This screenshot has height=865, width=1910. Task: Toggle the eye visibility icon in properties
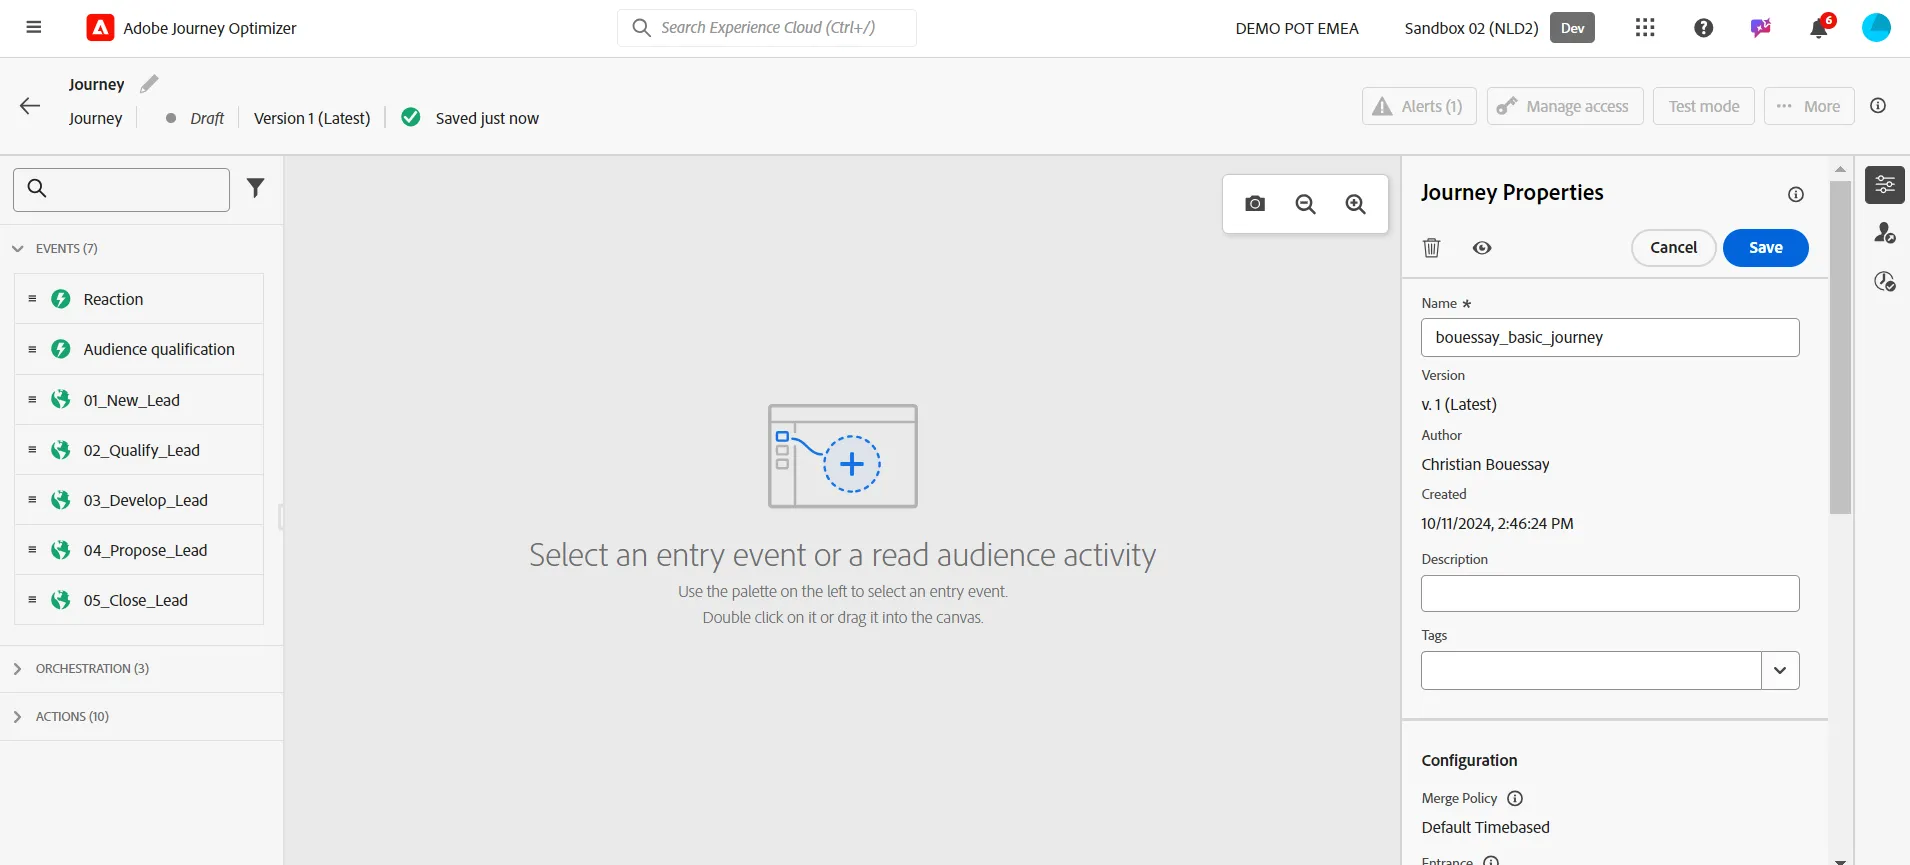point(1482,248)
